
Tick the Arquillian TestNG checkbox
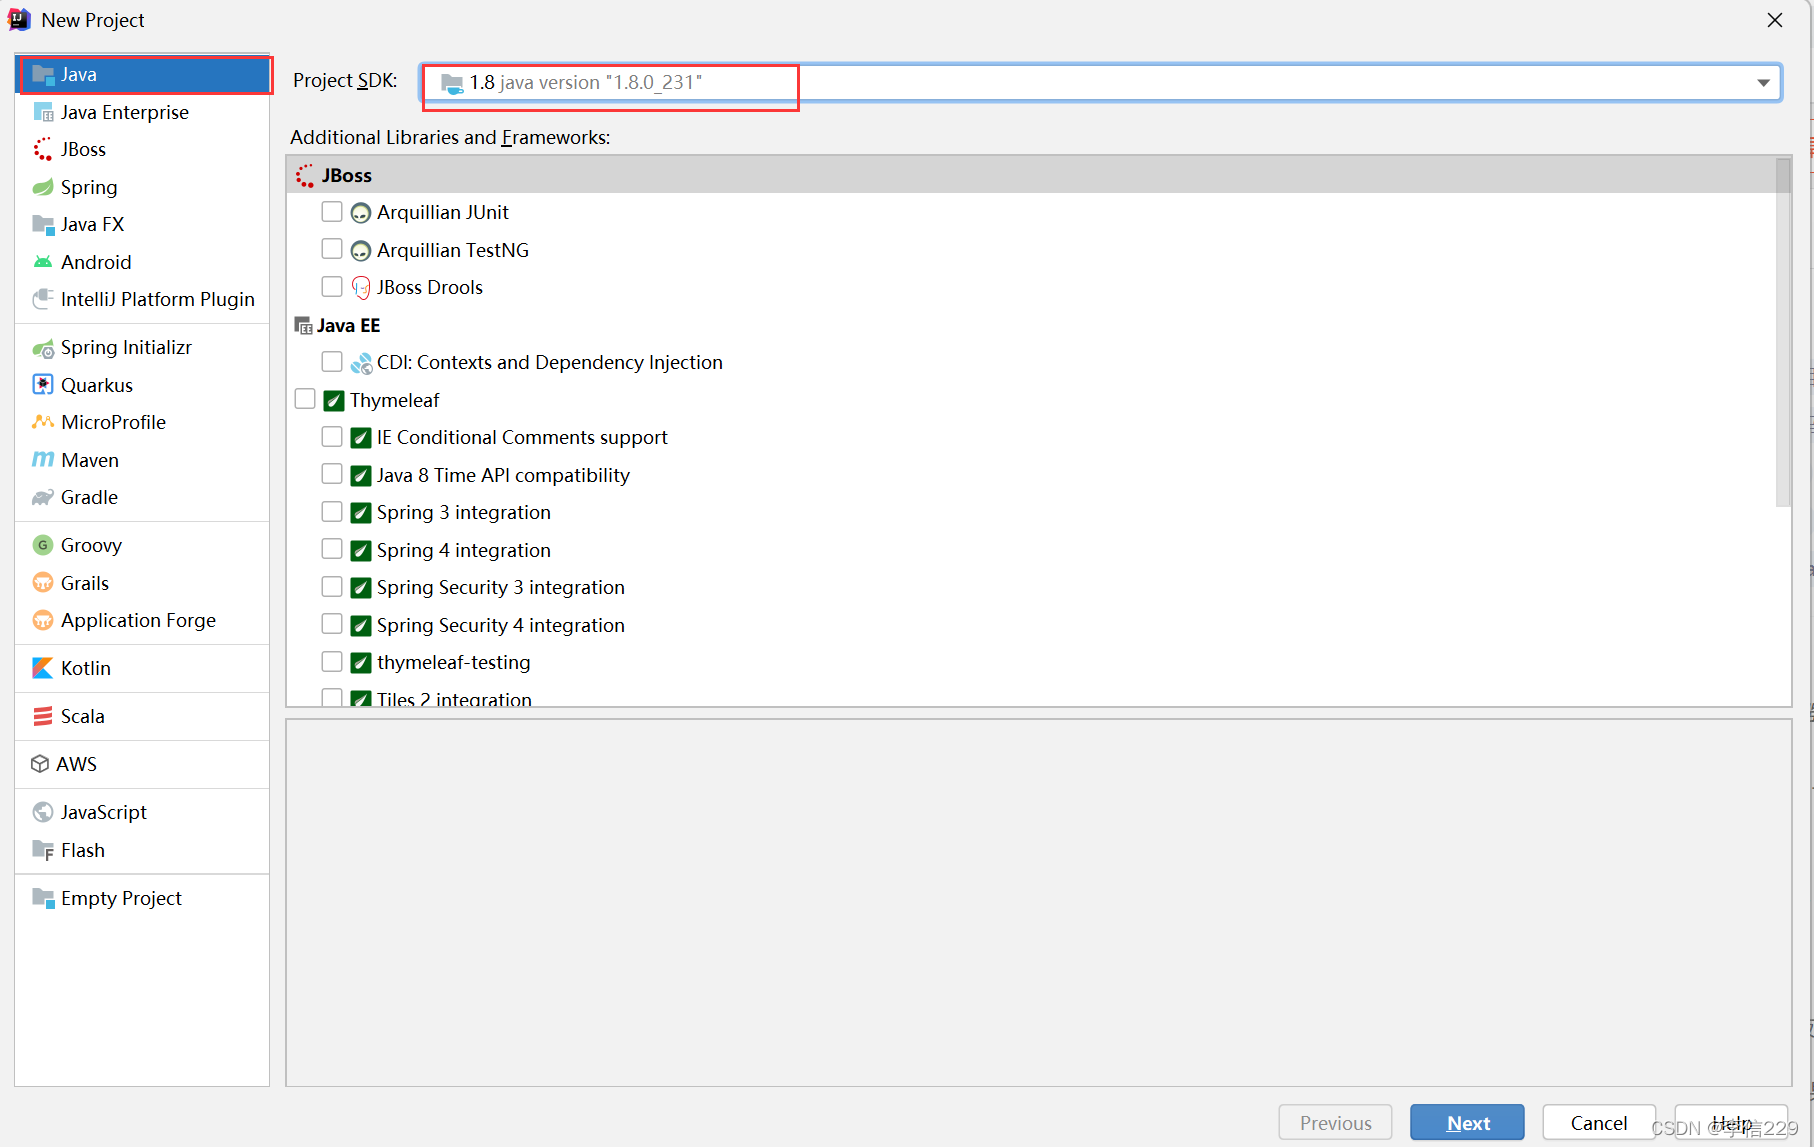point(332,249)
